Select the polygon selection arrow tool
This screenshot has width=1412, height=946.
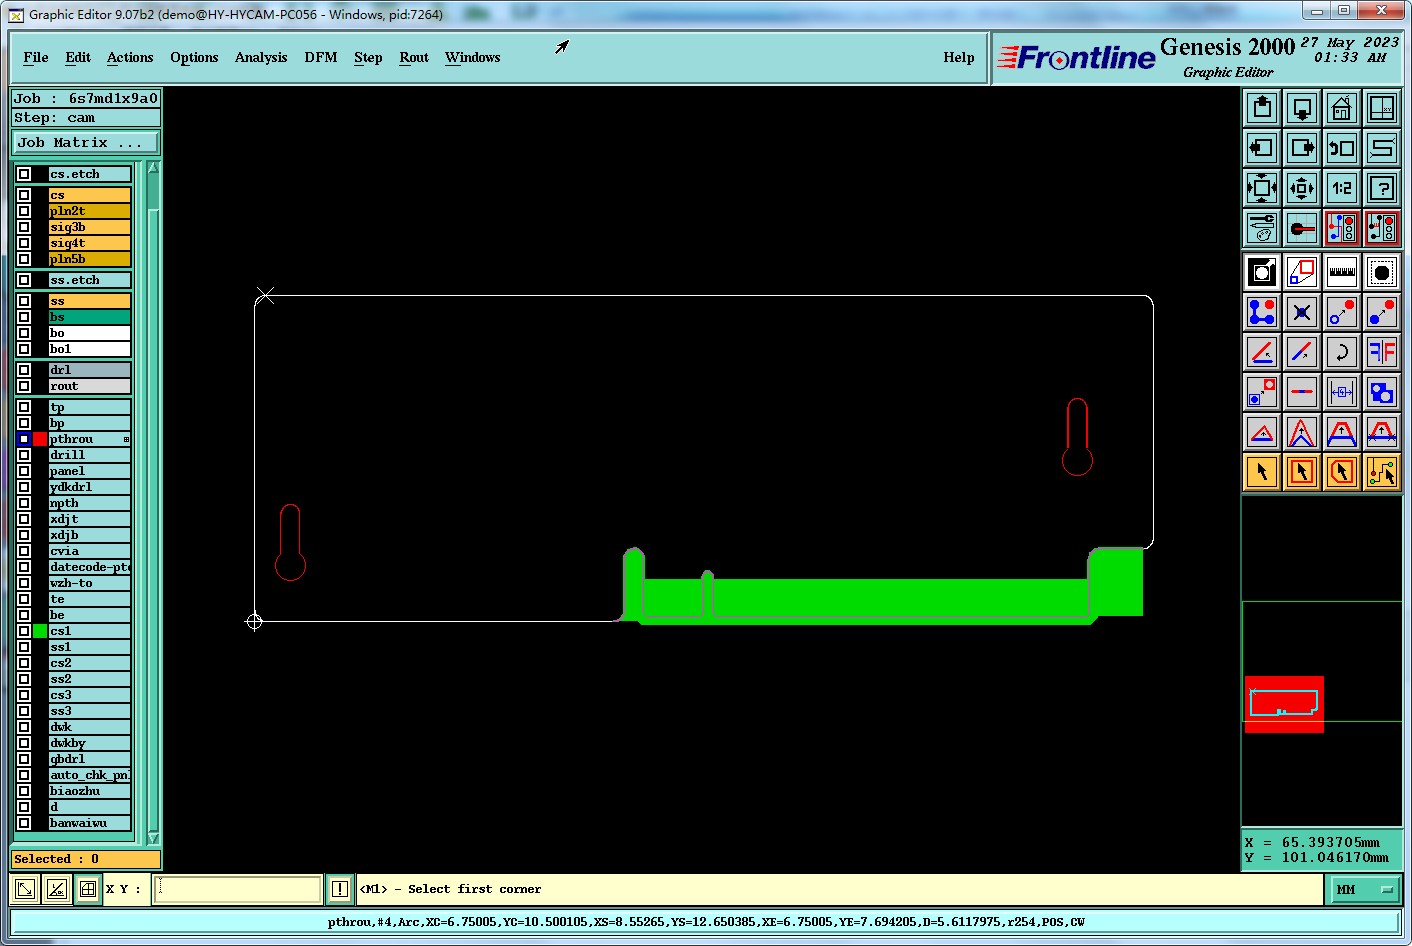1342,472
